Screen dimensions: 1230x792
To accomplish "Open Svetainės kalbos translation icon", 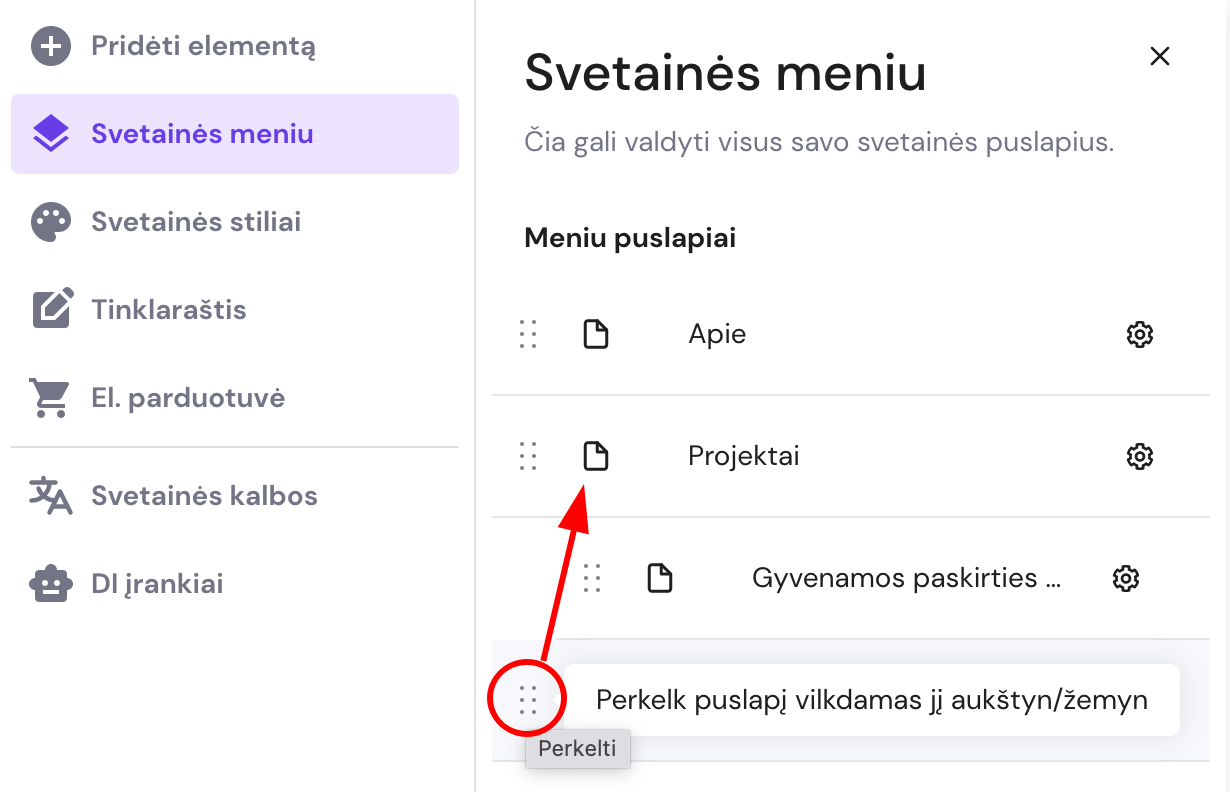I will click(x=52, y=495).
